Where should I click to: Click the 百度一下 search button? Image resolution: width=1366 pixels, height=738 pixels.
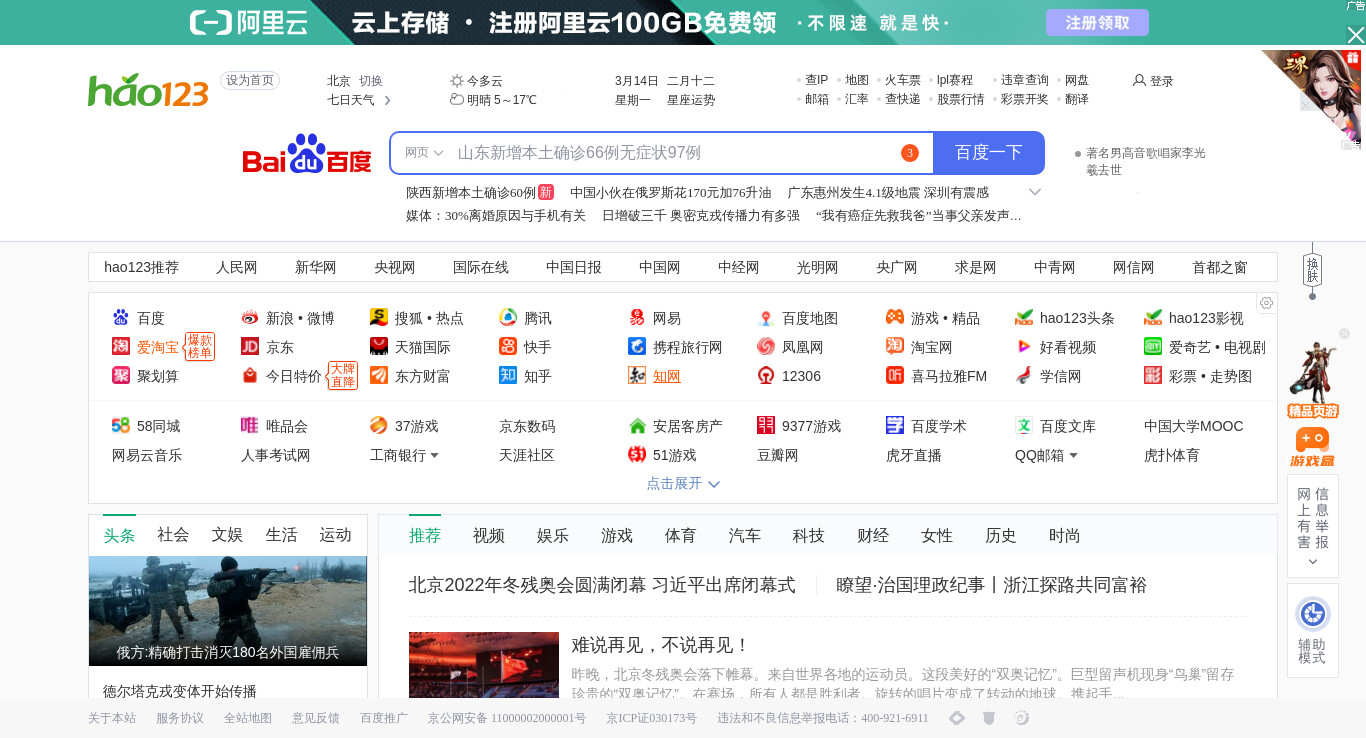989,153
